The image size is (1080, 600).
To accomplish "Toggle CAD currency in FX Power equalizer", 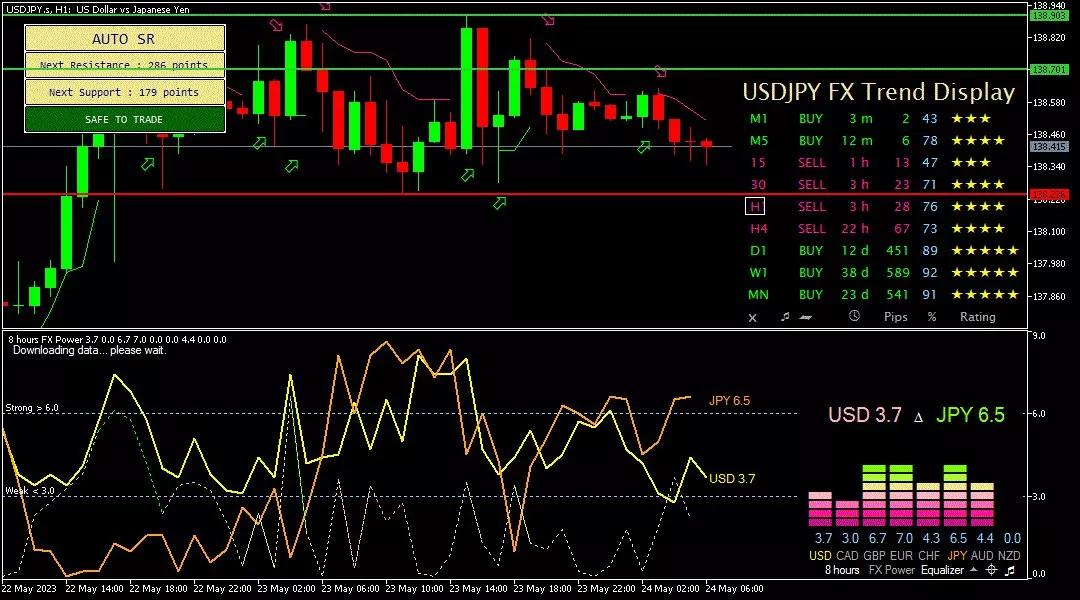I will (x=847, y=555).
